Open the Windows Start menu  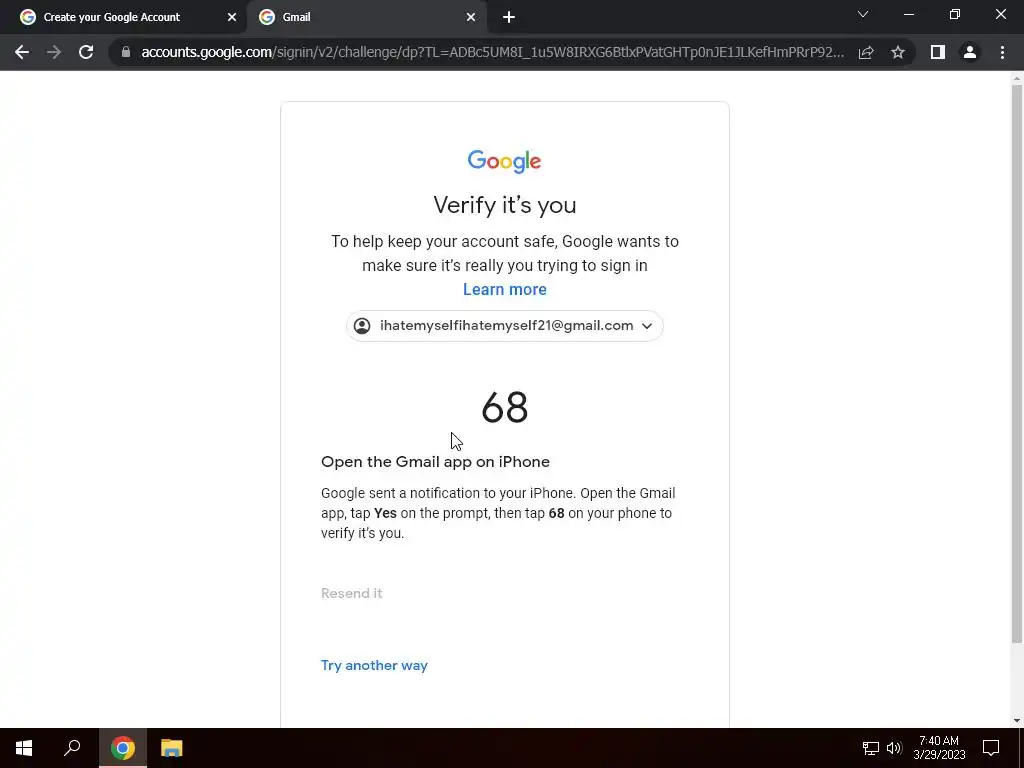click(x=24, y=748)
